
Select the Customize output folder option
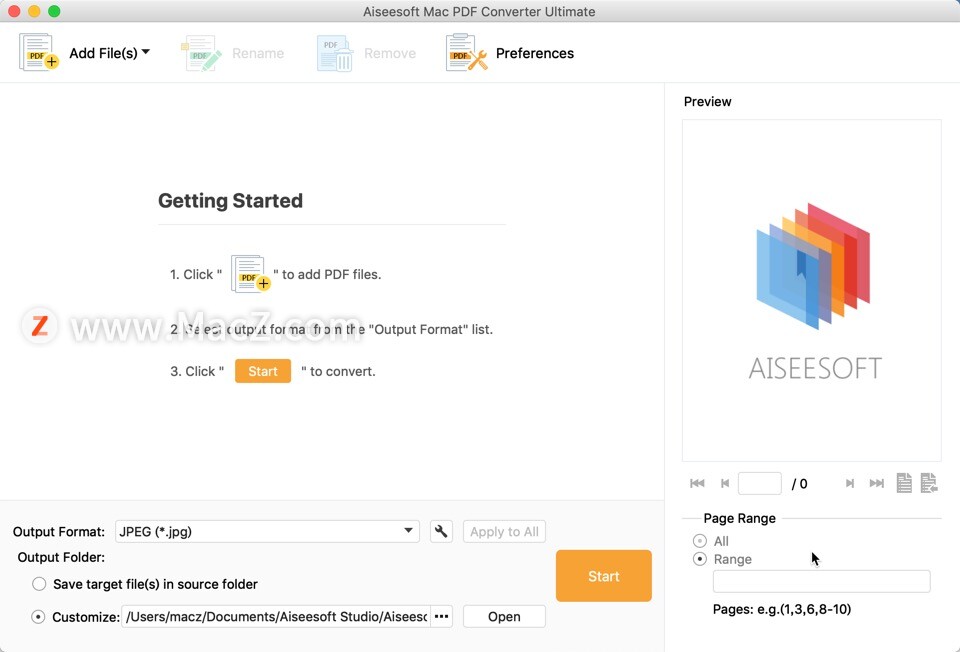(38, 616)
